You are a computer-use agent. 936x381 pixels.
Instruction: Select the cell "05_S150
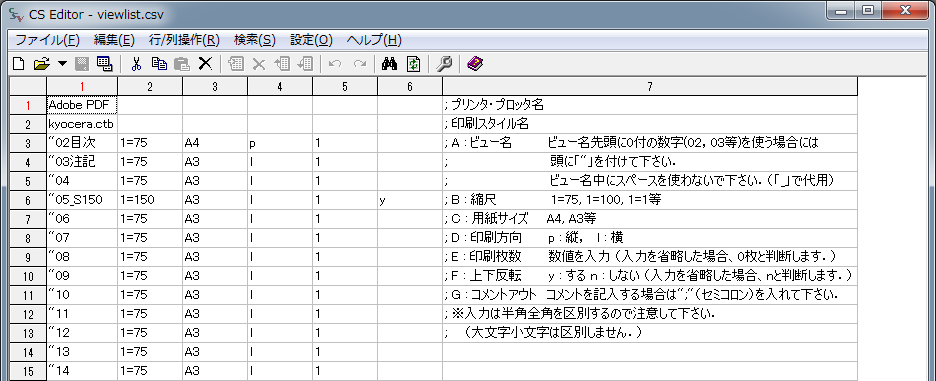(x=82, y=200)
